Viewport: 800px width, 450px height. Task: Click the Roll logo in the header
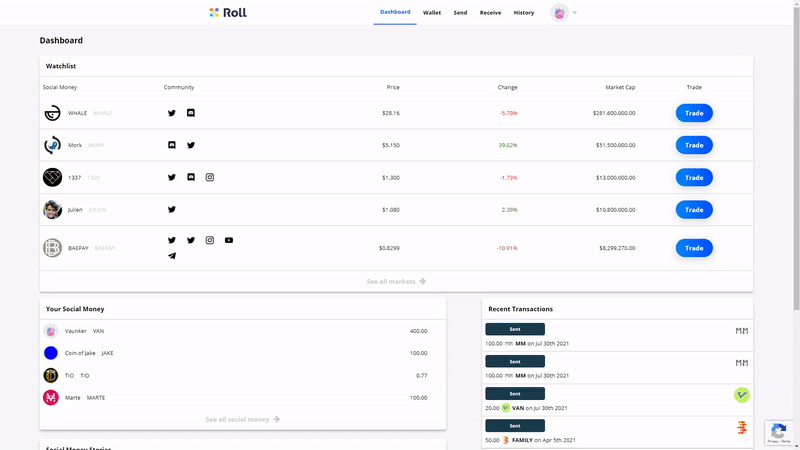pos(228,12)
